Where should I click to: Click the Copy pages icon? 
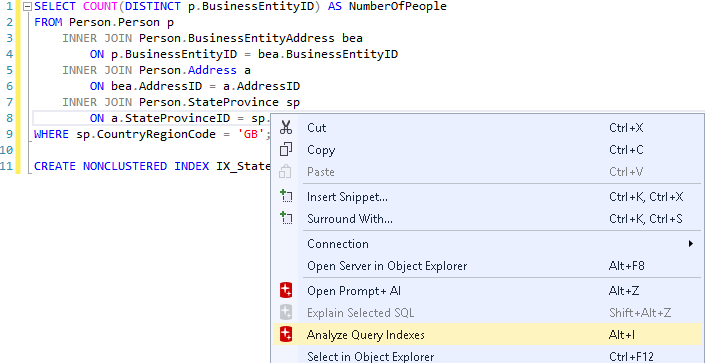tap(286, 150)
